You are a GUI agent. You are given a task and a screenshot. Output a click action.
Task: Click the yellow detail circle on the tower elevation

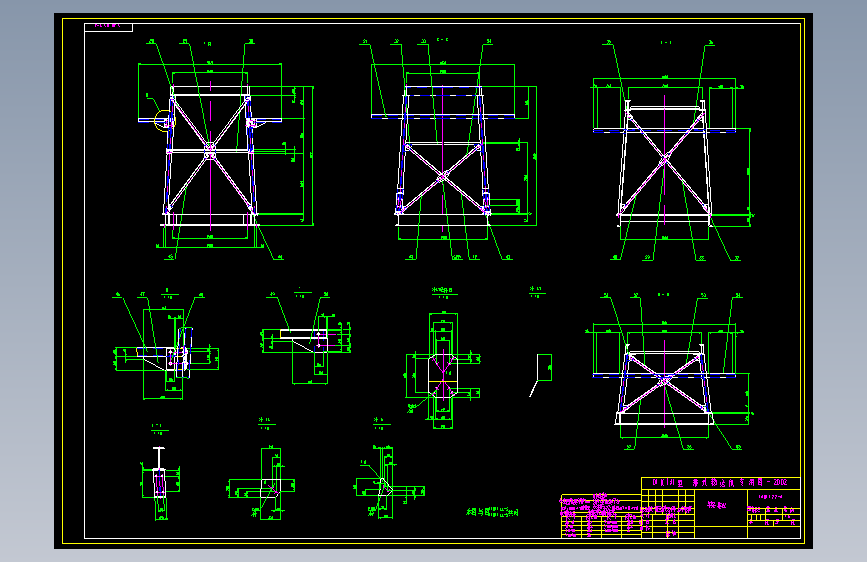click(x=164, y=121)
